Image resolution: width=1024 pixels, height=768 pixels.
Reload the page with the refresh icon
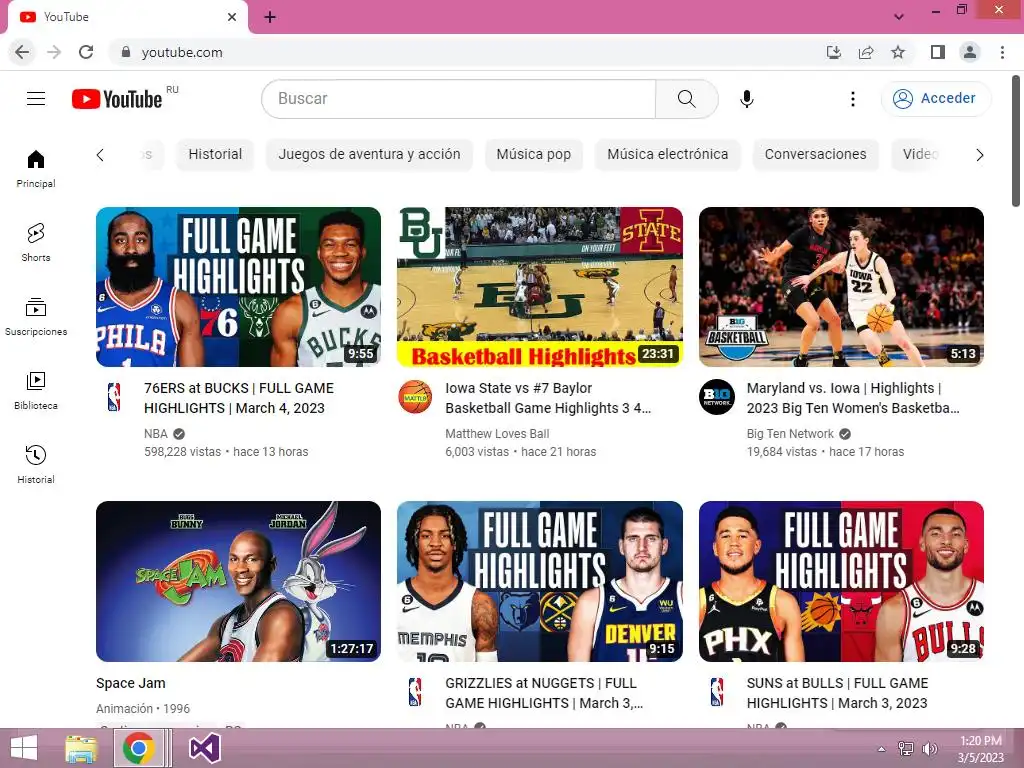pyautogui.click(x=86, y=52)
